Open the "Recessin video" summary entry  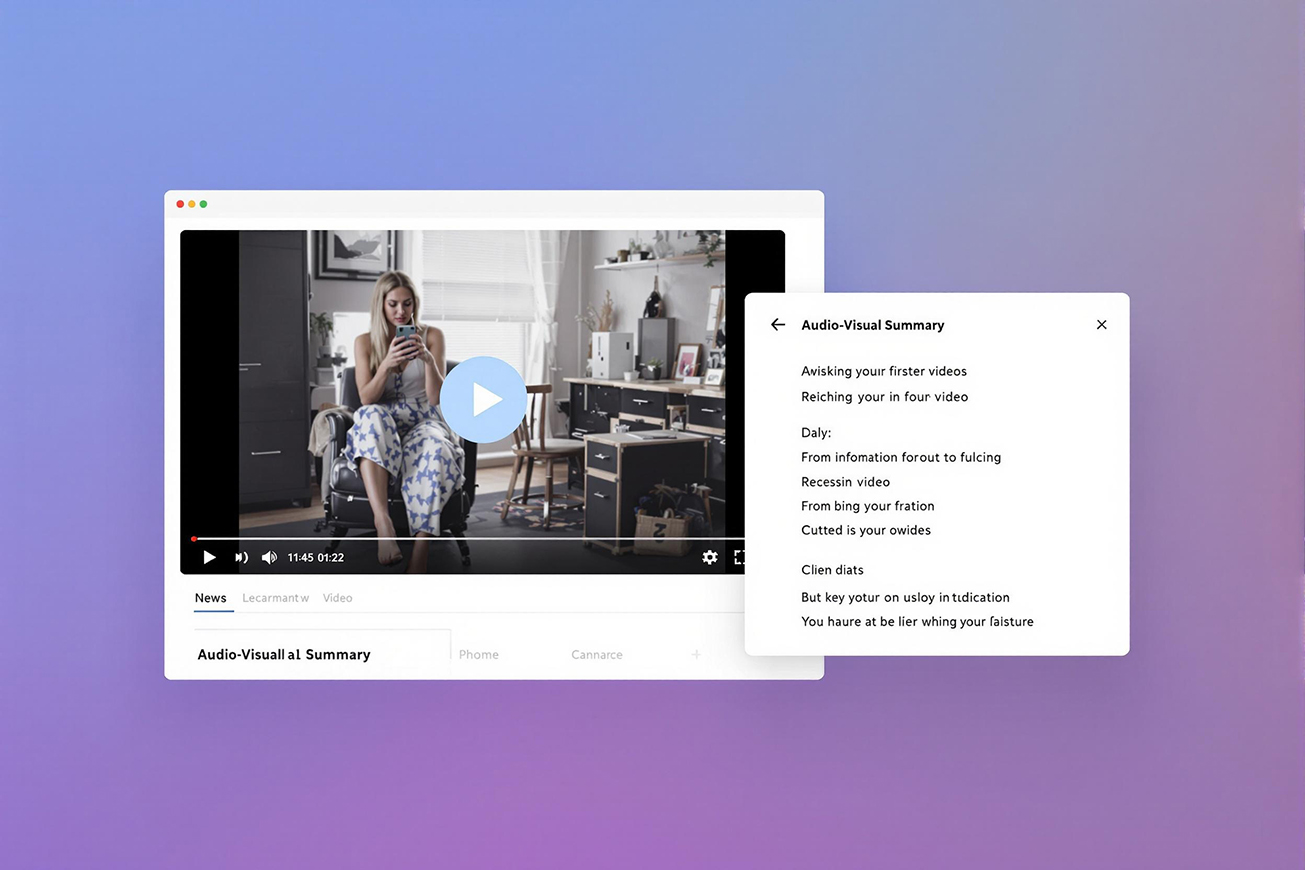click(x=845, y=482)
